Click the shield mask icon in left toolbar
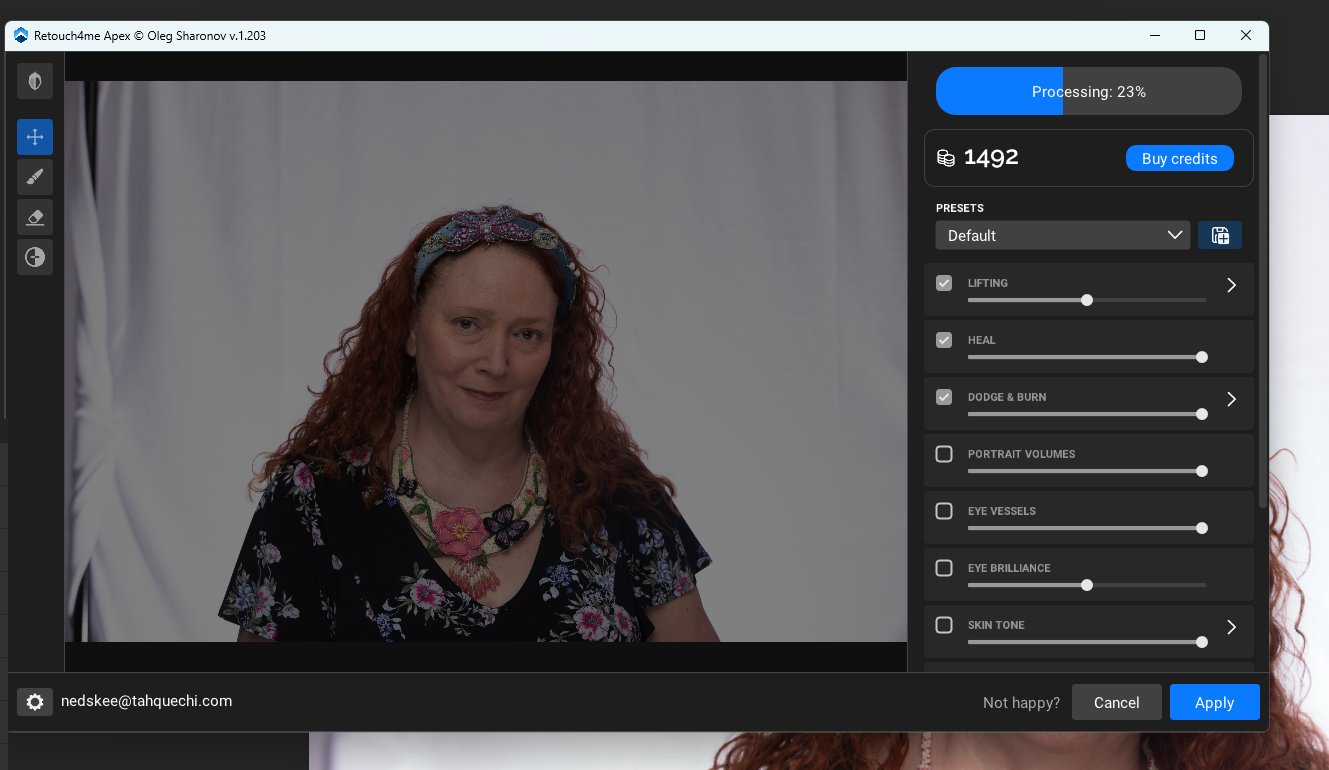Screen dimensions: 1329x770 tap(35, 81)
